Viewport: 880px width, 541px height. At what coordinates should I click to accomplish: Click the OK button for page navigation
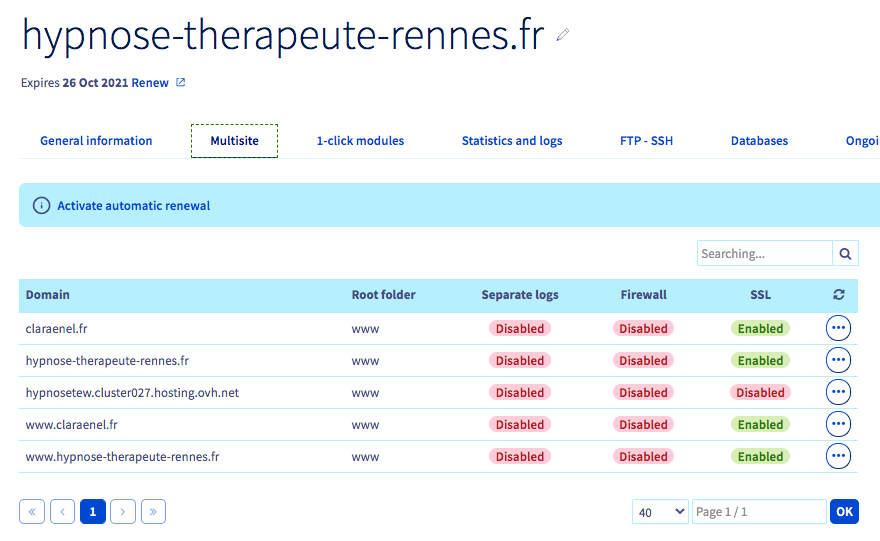[844, 512]
